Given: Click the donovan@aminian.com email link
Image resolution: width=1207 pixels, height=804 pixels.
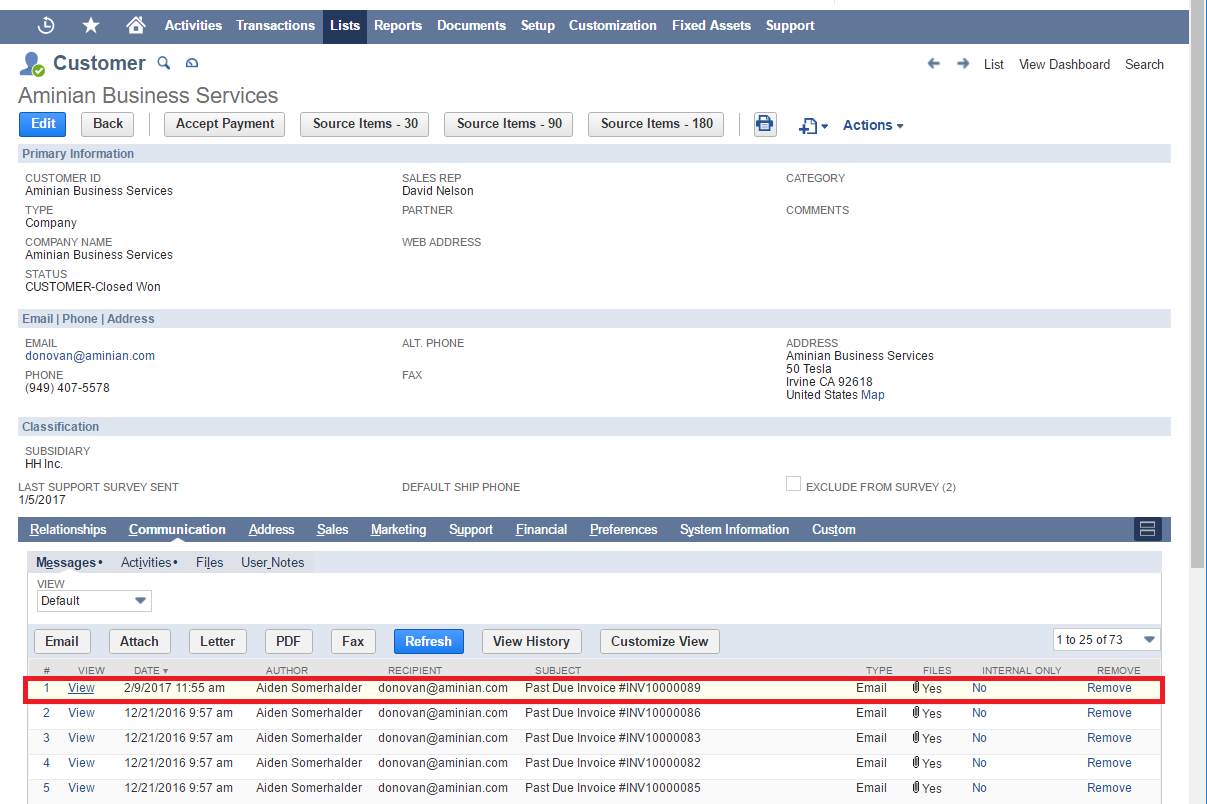Looking at the screenshot, I should tap(90, 356).
